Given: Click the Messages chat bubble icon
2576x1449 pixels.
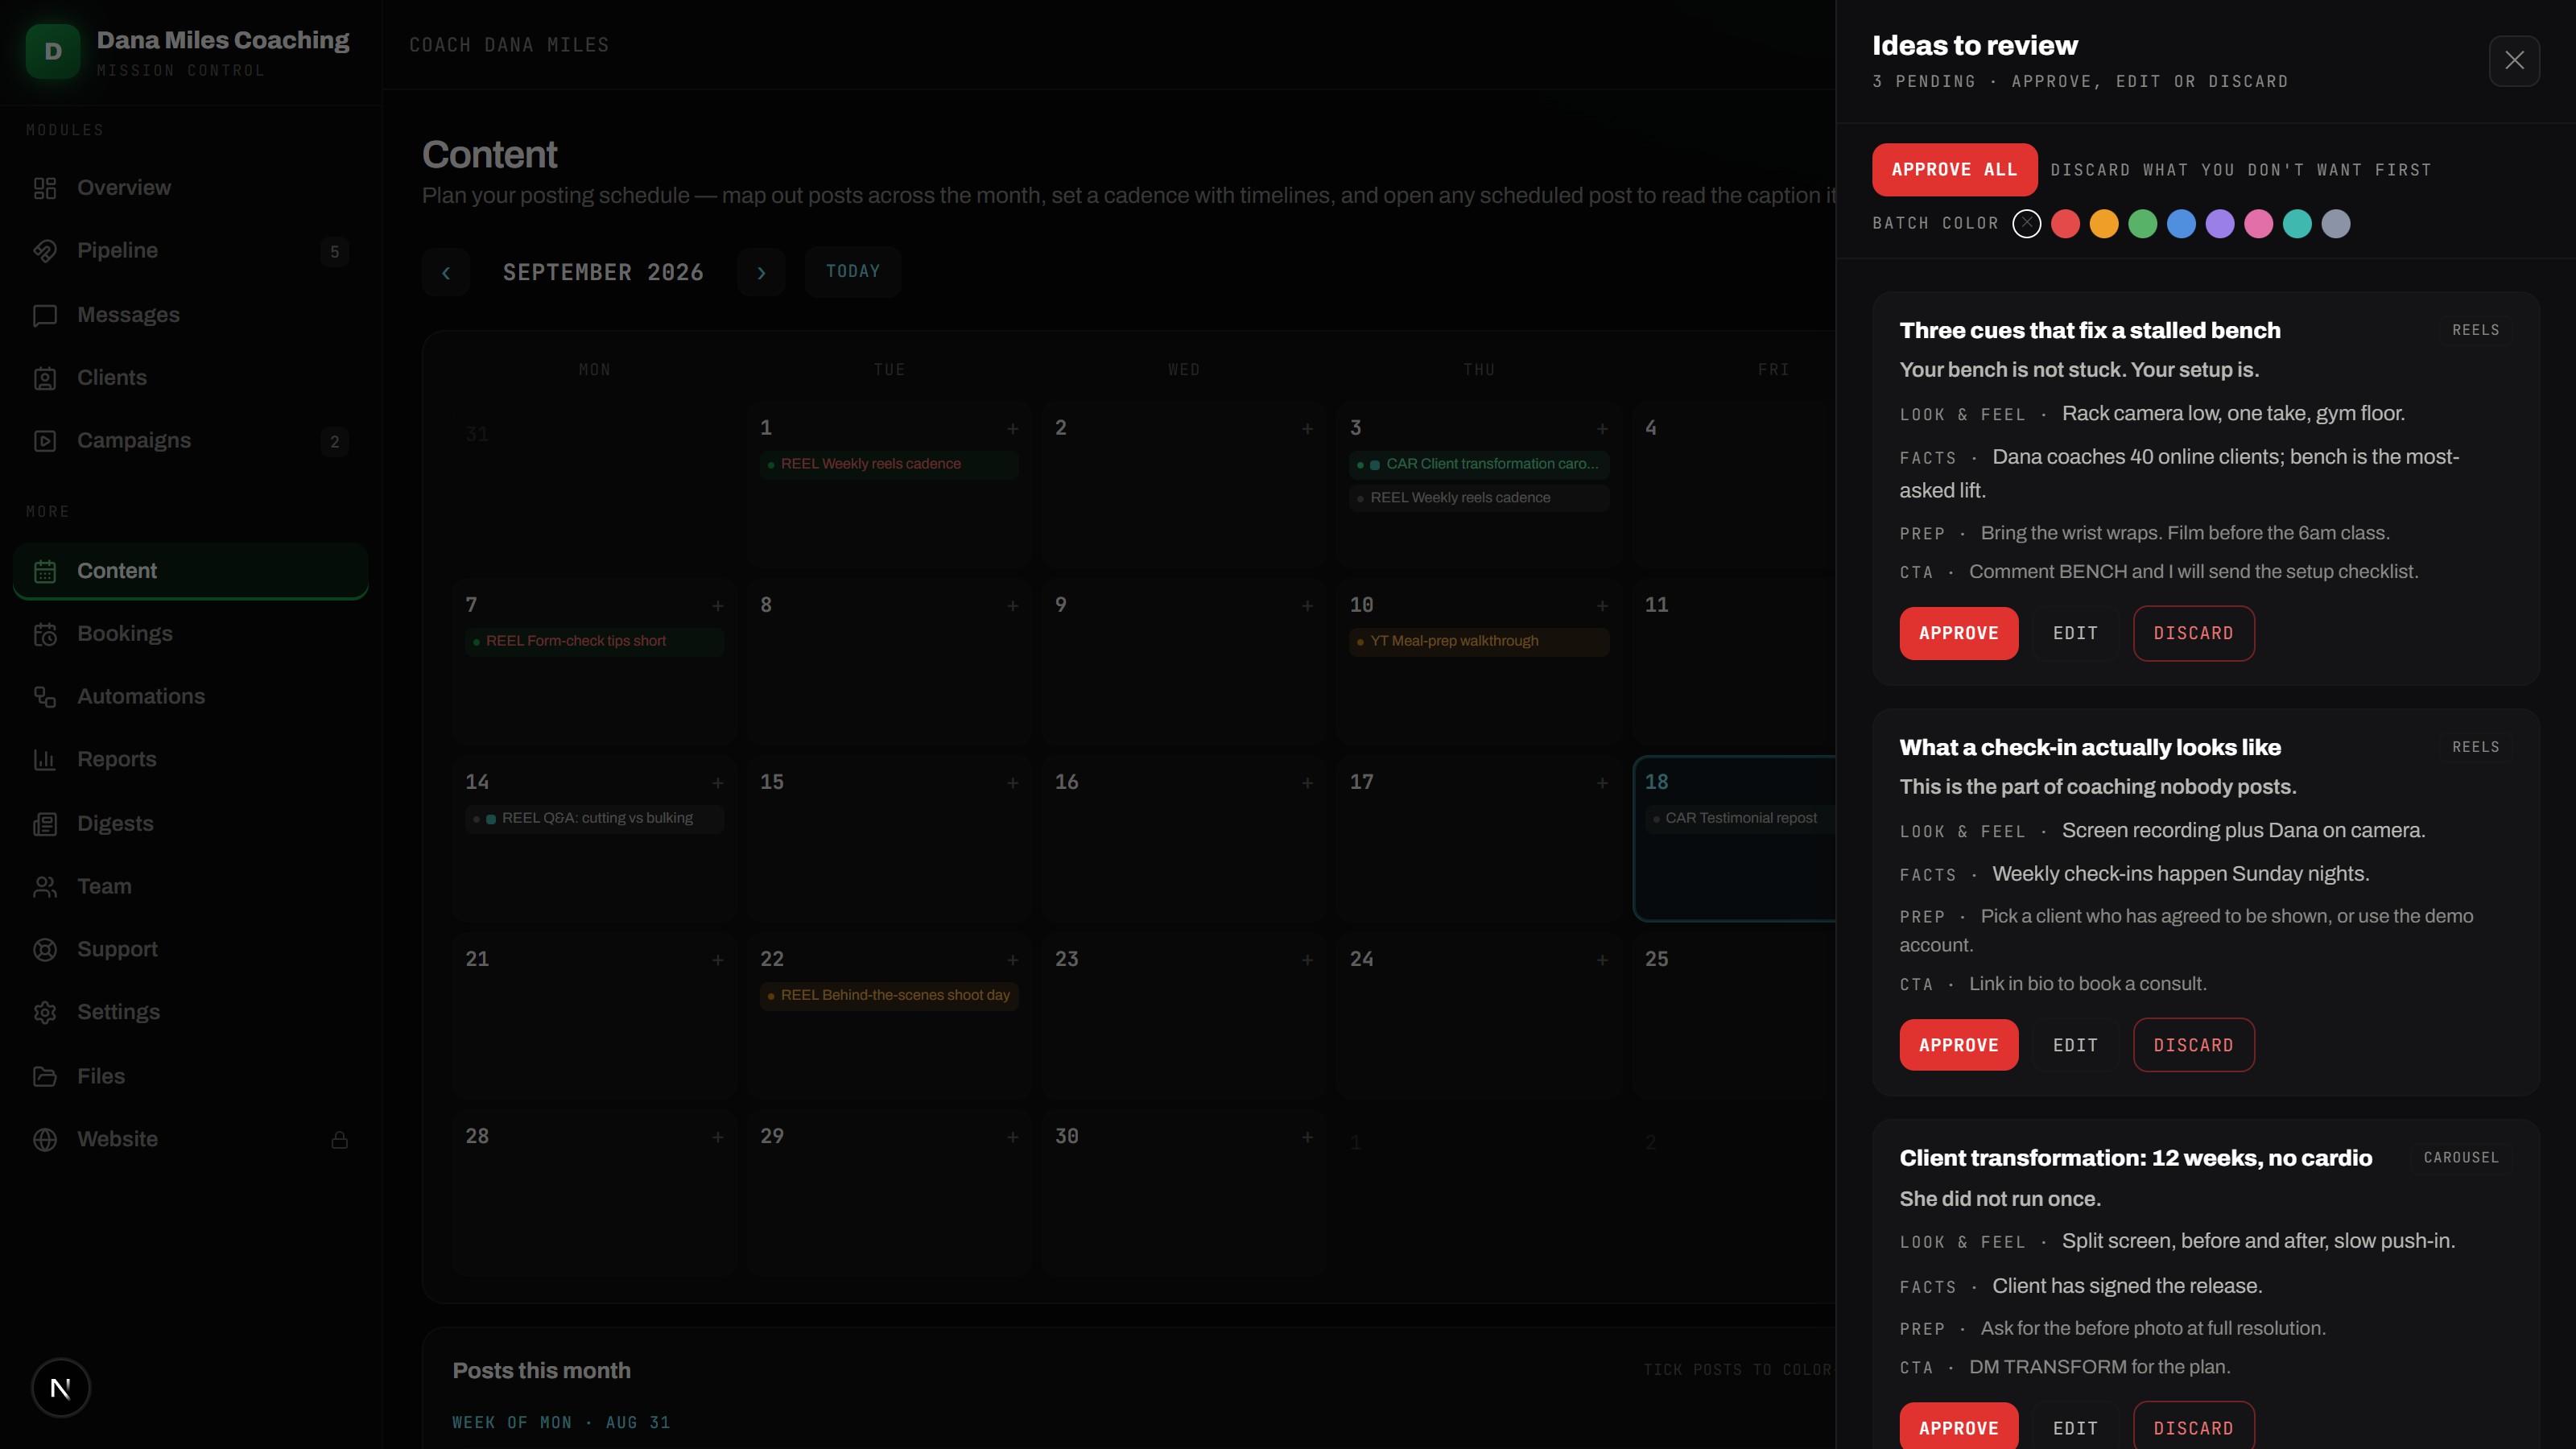Looking at the screenshot, I should 45,315.
